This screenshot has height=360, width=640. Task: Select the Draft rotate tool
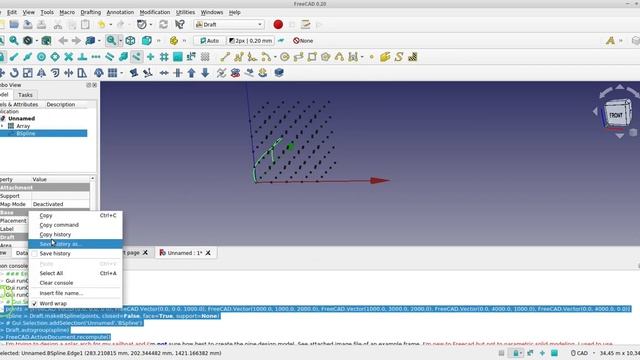click(14, 73)
